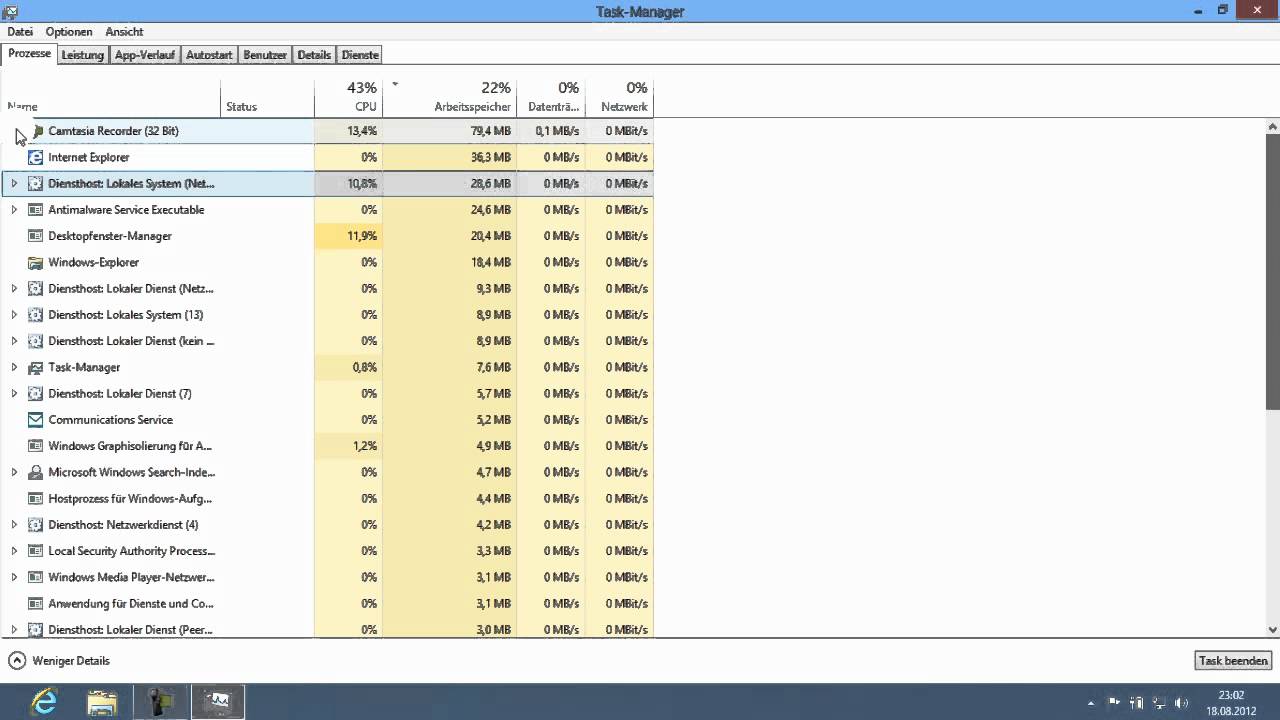
Task: Click the network tray icon
Action: (x=1160, y=703)
